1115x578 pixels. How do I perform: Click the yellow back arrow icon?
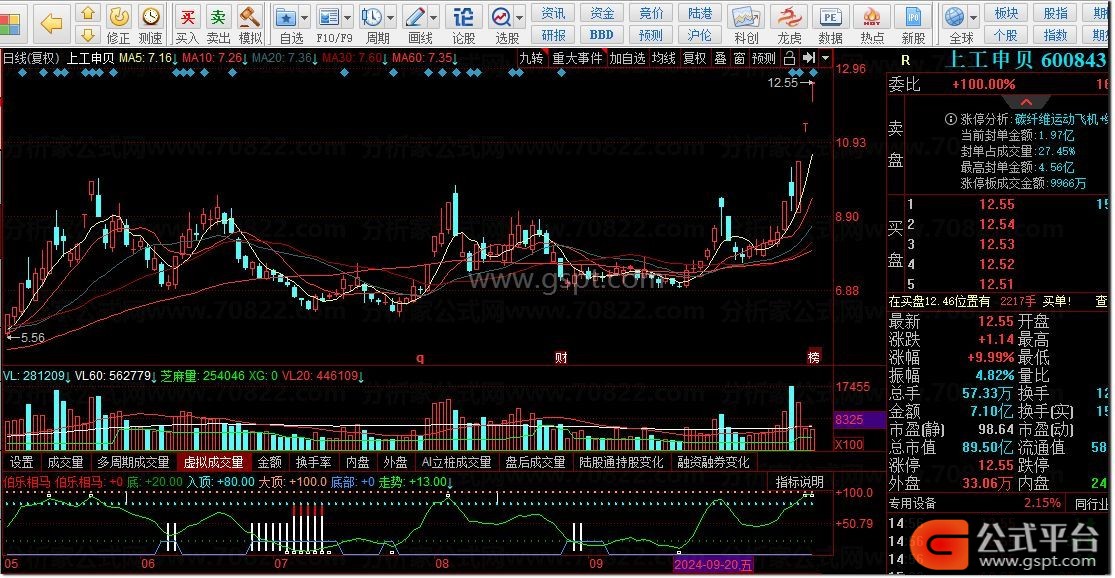point(51,23)
